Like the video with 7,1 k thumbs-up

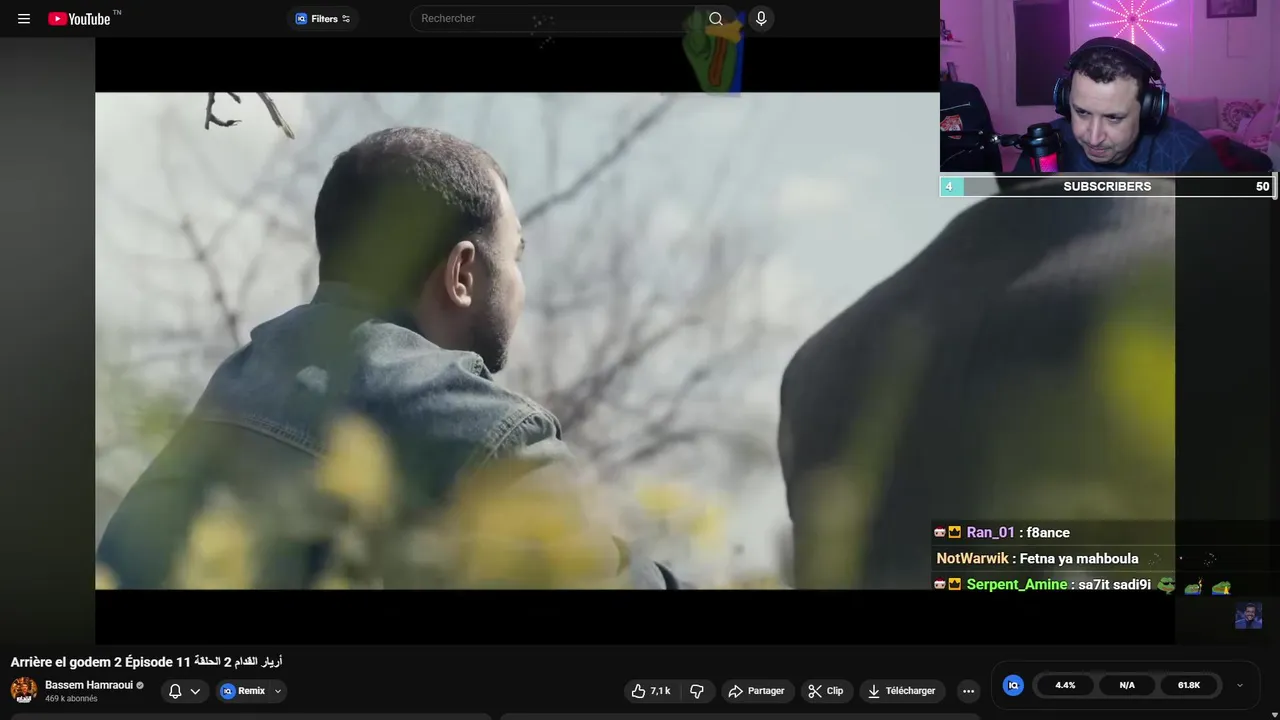coord(651,691)
